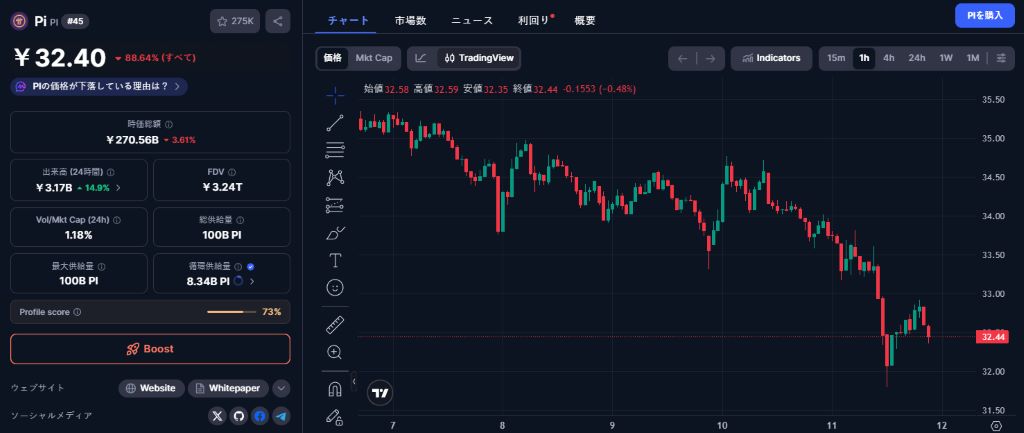This screenshot has height=433, width=1024.
Task: Collapse the drawing toolbar side arrow
Action: 353,381
